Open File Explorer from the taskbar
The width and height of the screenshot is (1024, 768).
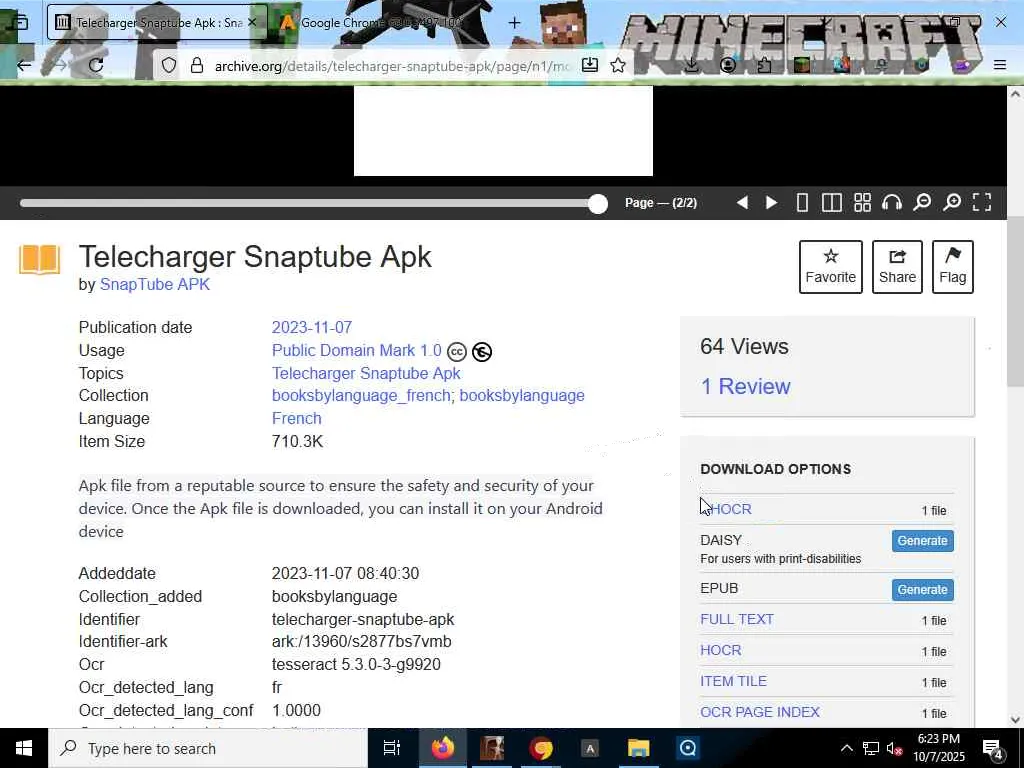tap(639, 748)
